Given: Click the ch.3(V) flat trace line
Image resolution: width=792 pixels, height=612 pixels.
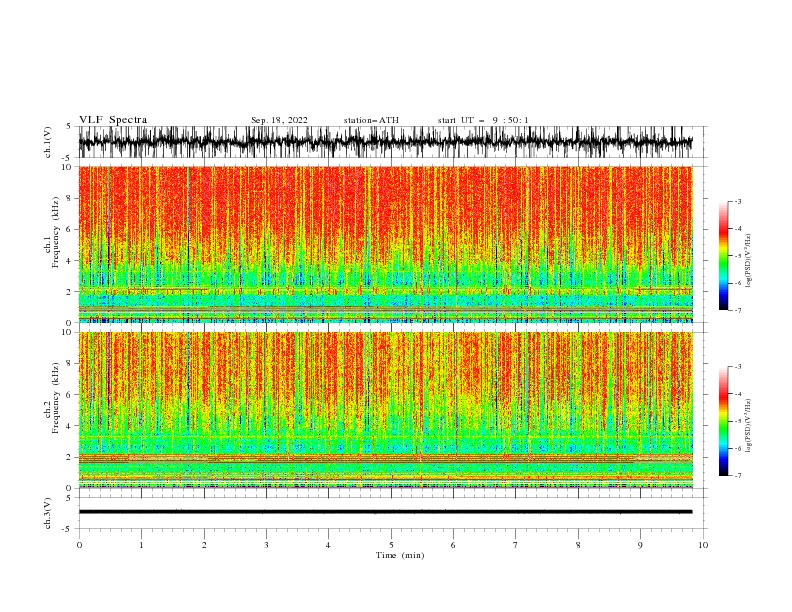Looking at the screenshot, I should pyautogui.click(x=385, y=512).
